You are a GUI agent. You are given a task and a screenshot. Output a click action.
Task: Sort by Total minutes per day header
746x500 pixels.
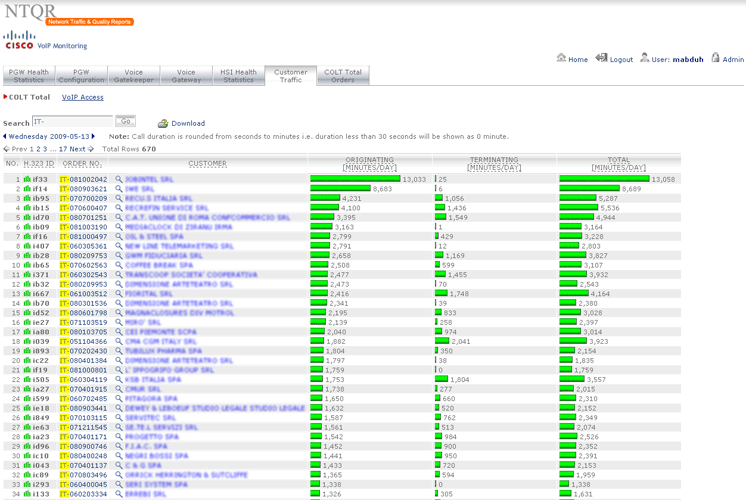tap(617, 163)
